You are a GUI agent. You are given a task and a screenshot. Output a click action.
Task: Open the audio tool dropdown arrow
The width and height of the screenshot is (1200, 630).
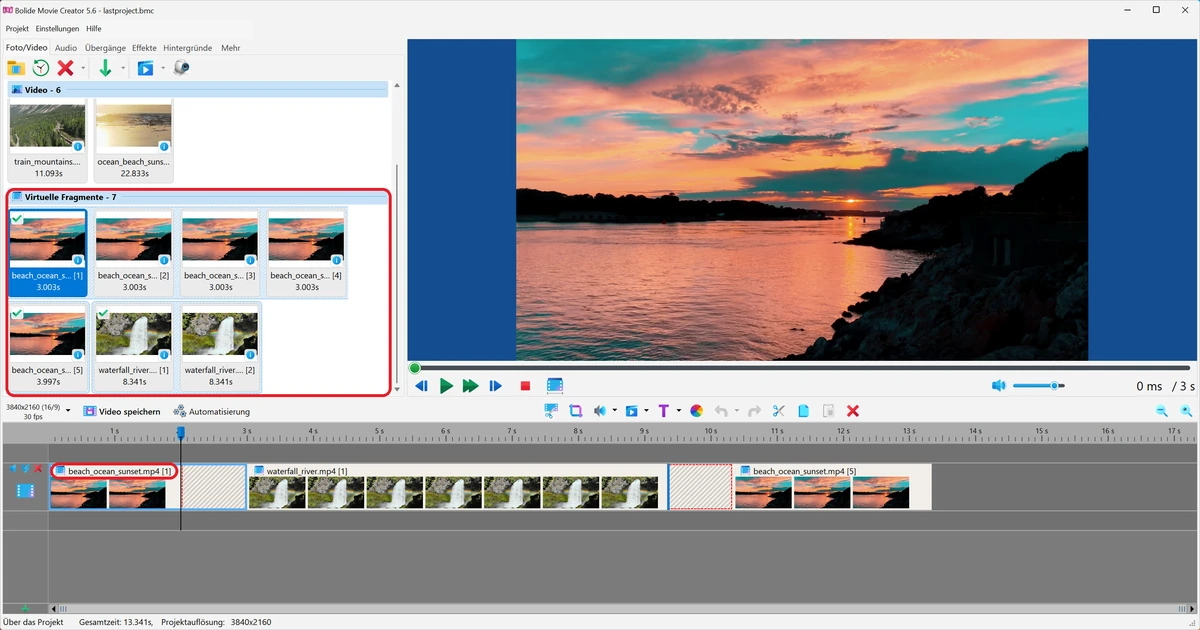(x=614, y=411)
